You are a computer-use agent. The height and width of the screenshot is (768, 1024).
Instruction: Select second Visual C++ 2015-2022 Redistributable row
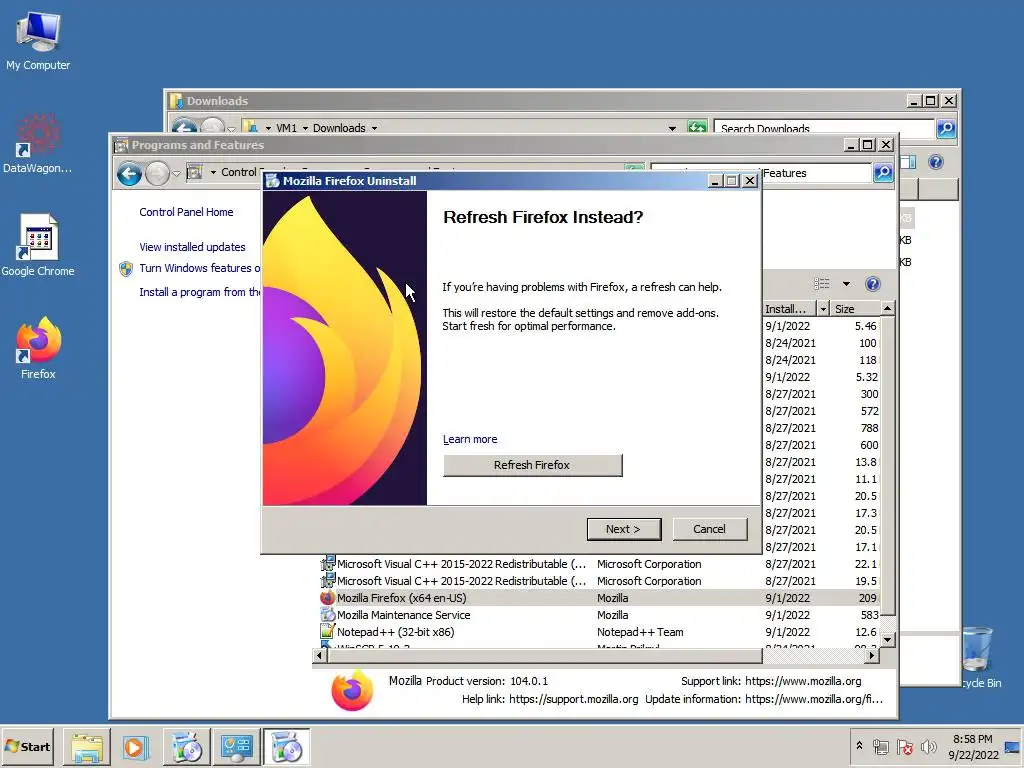point(598,581)
